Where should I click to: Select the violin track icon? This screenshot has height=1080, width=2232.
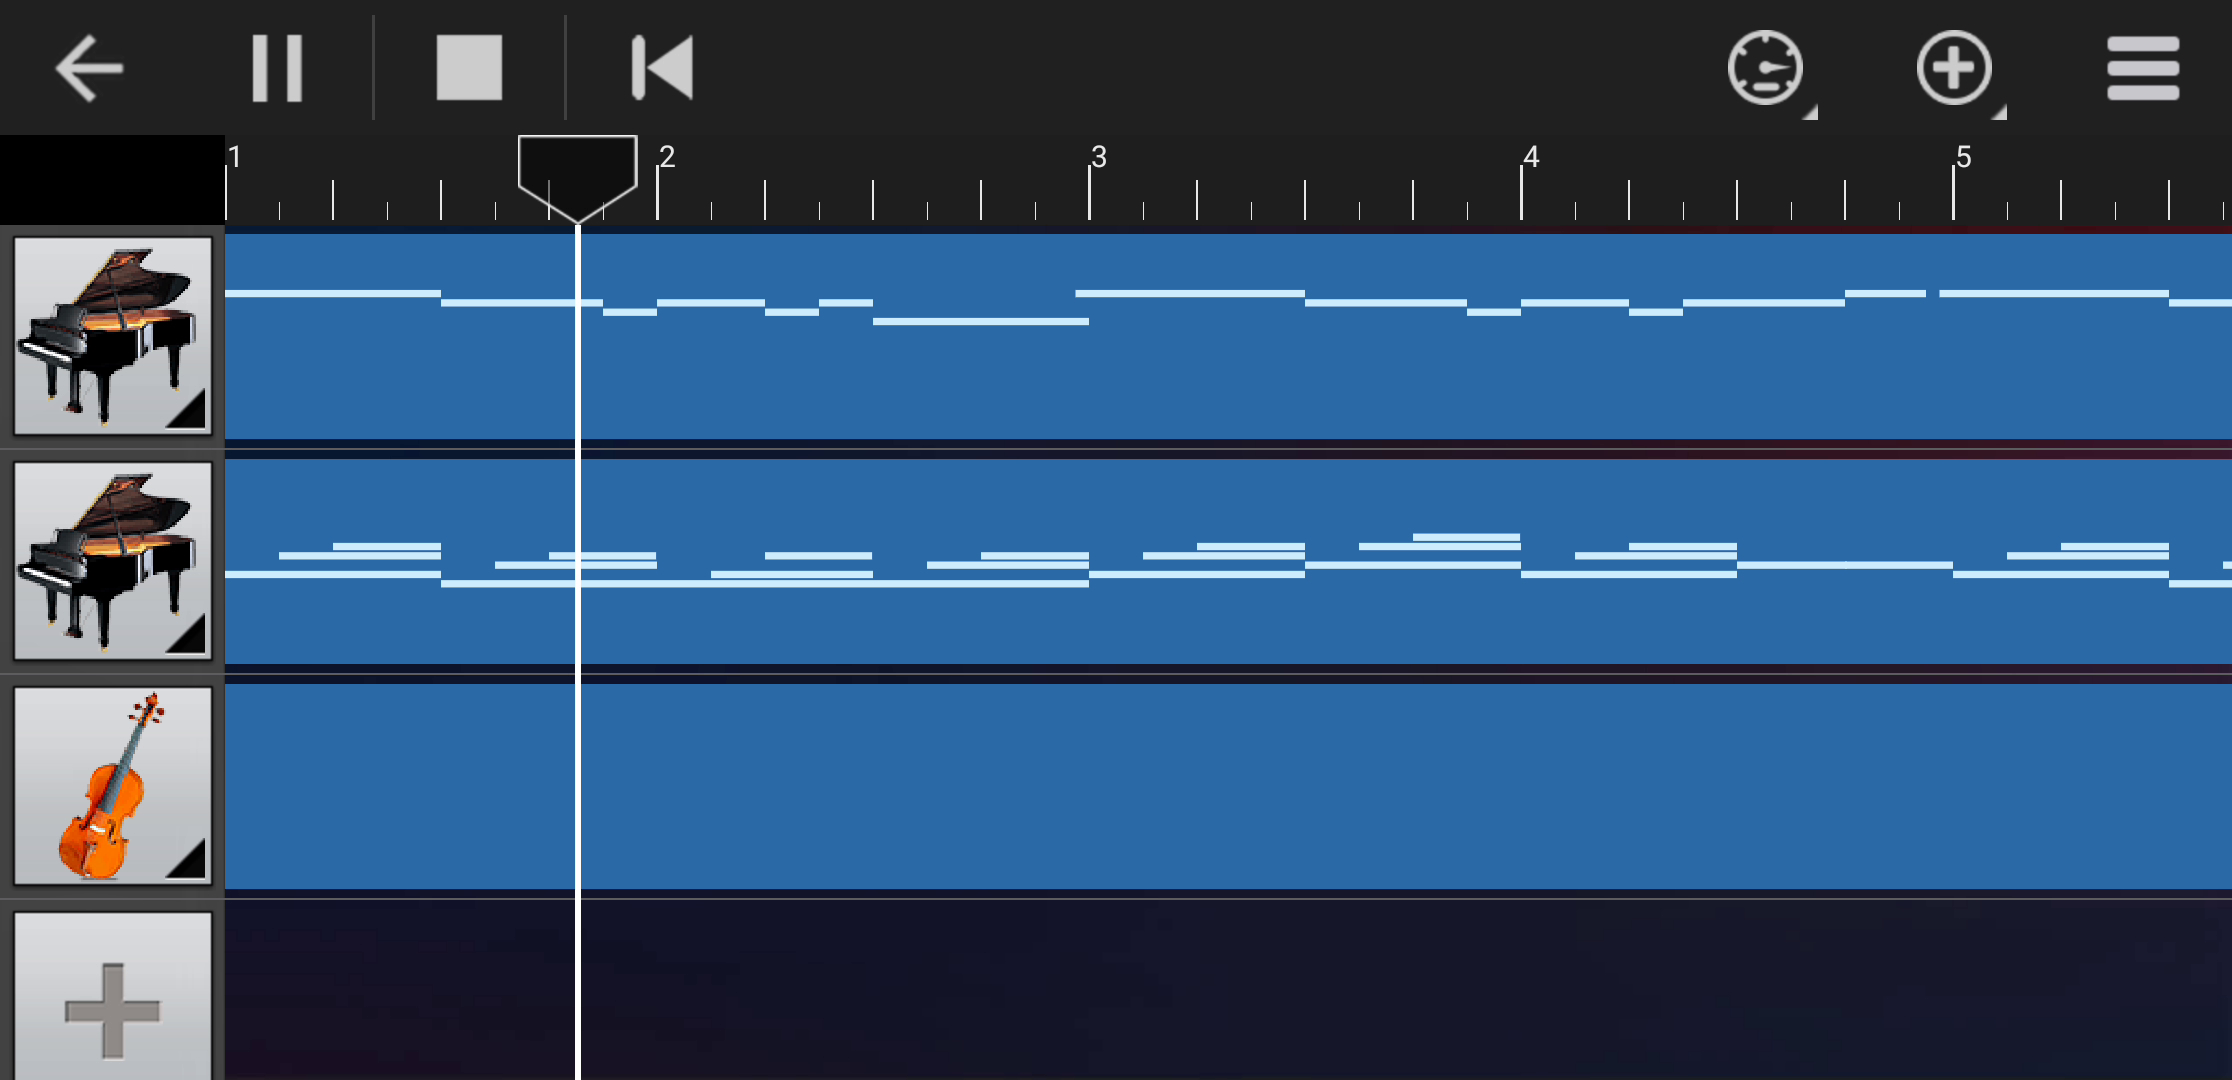pyautogui.click(x=112, y=785)
